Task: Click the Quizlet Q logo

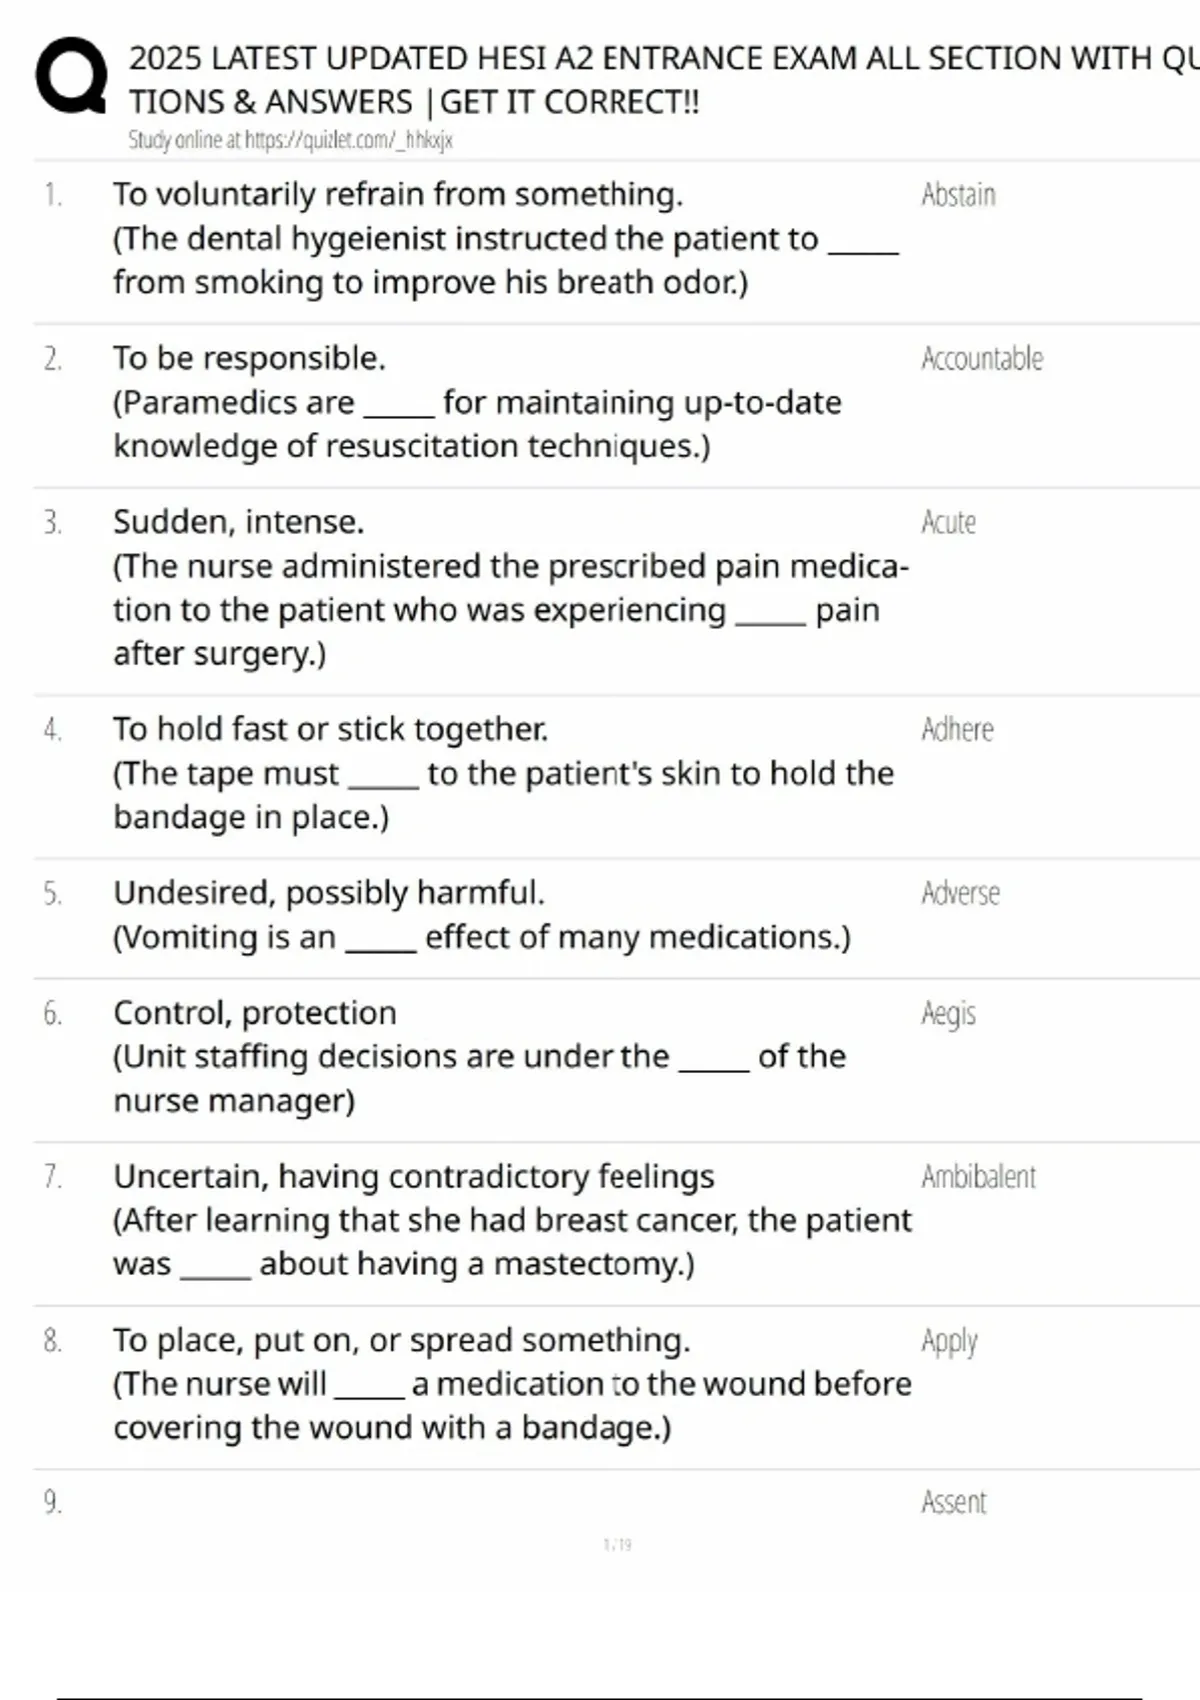Action: (x=71, y=76)
